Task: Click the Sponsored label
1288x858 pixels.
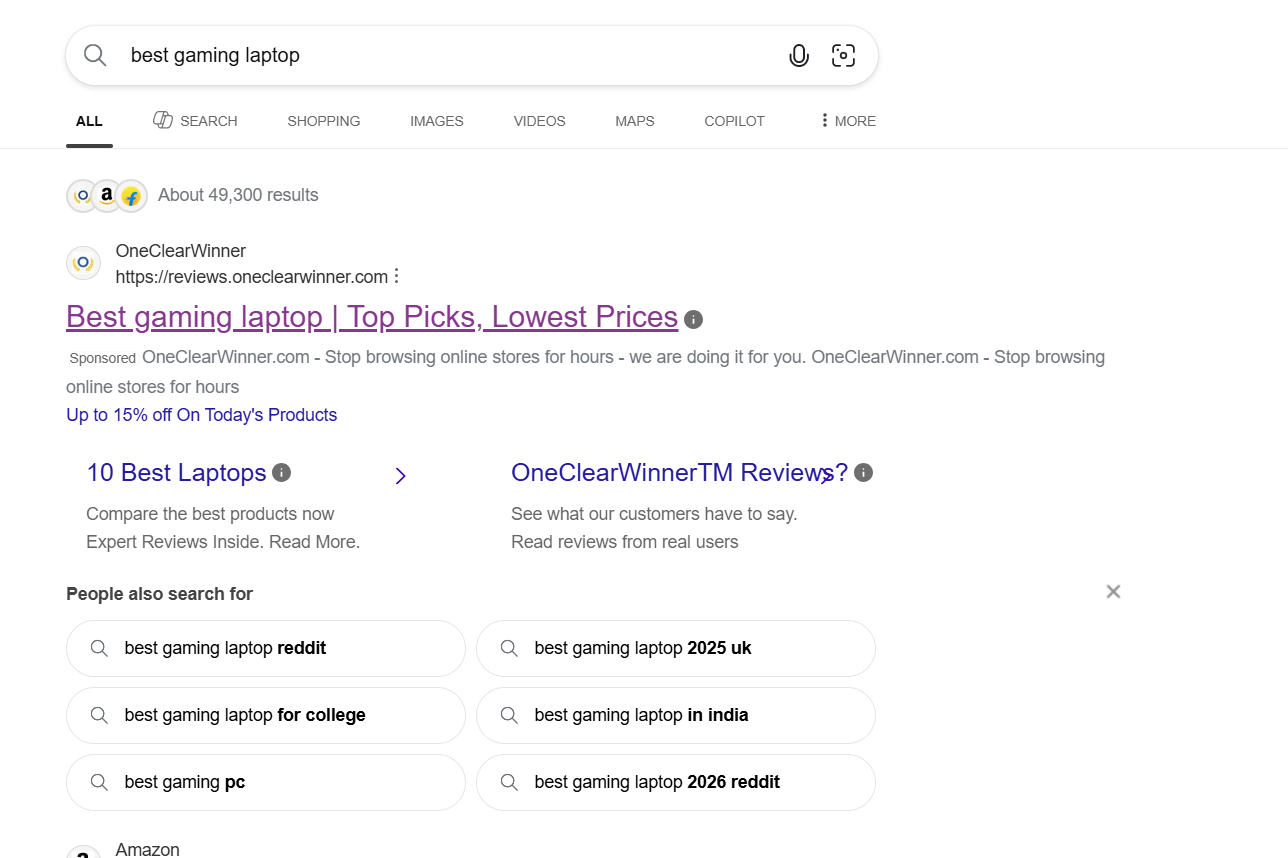Action: click(x=102, y=358)
